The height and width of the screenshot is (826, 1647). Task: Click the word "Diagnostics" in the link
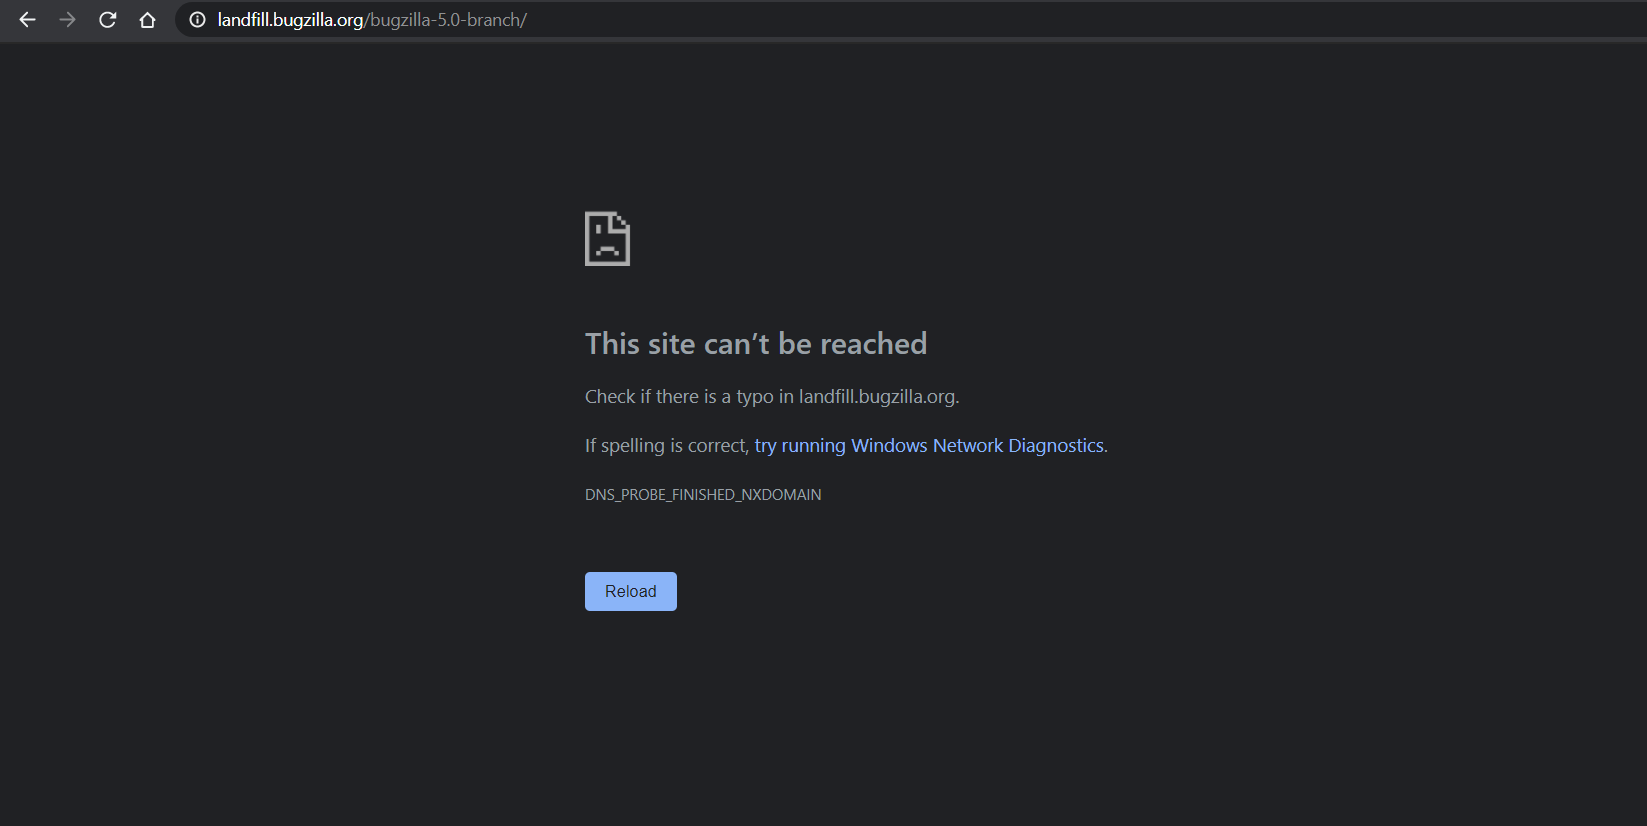1055,446
